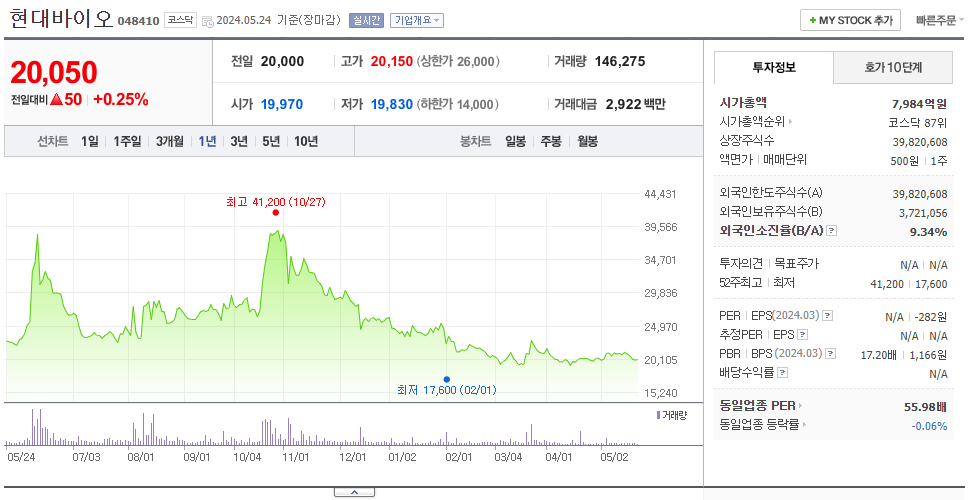Click the current price 20,050
968x500 pixels.
(x=54, y=72)
